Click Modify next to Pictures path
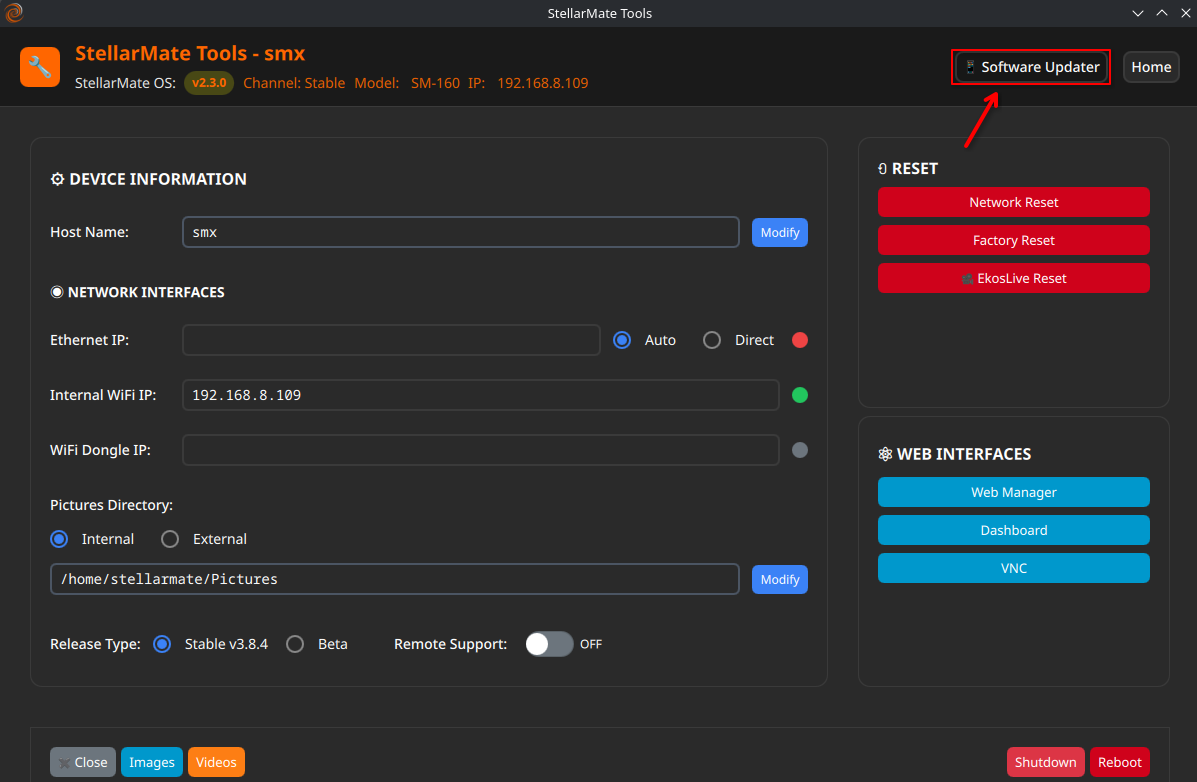The width and height of the screenshot is (1197, 782). 779,580
